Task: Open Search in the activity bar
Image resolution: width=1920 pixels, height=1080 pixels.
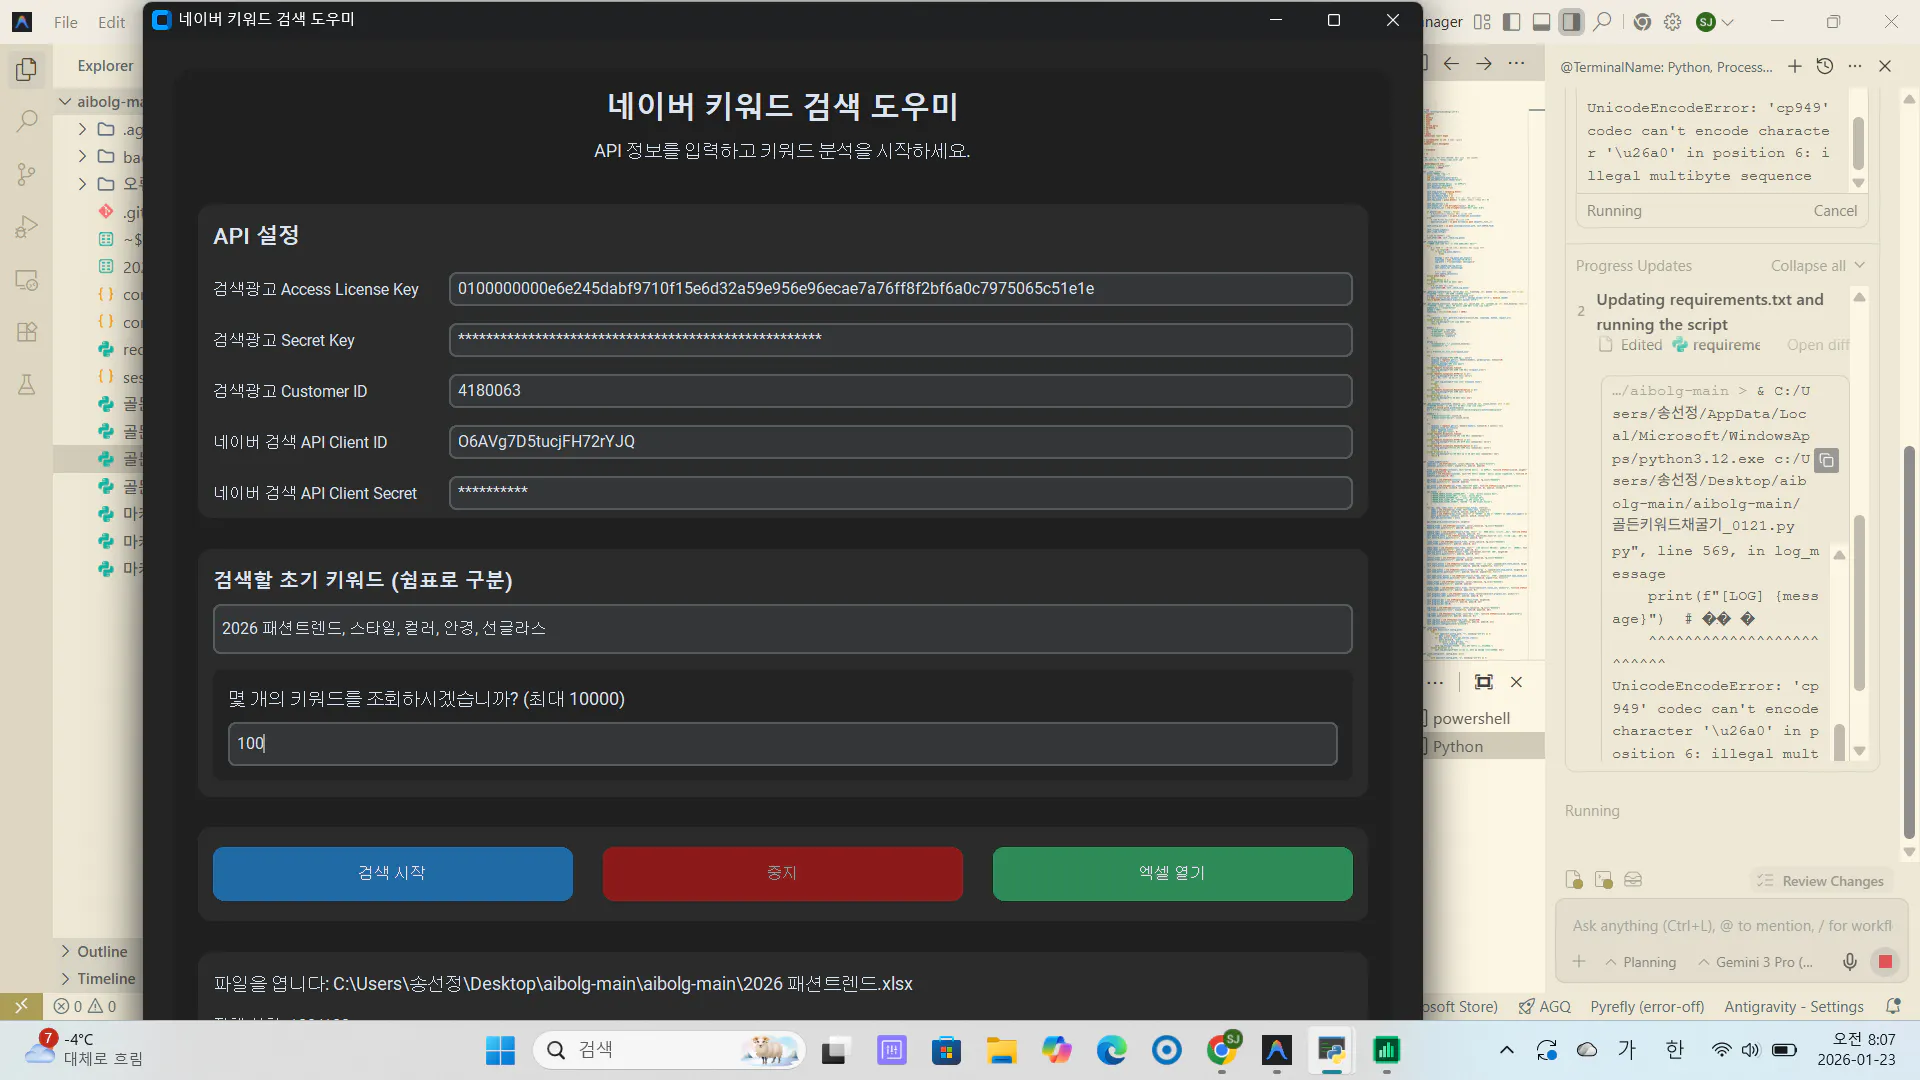Action: pyautogui.click(x=27, y=122)
